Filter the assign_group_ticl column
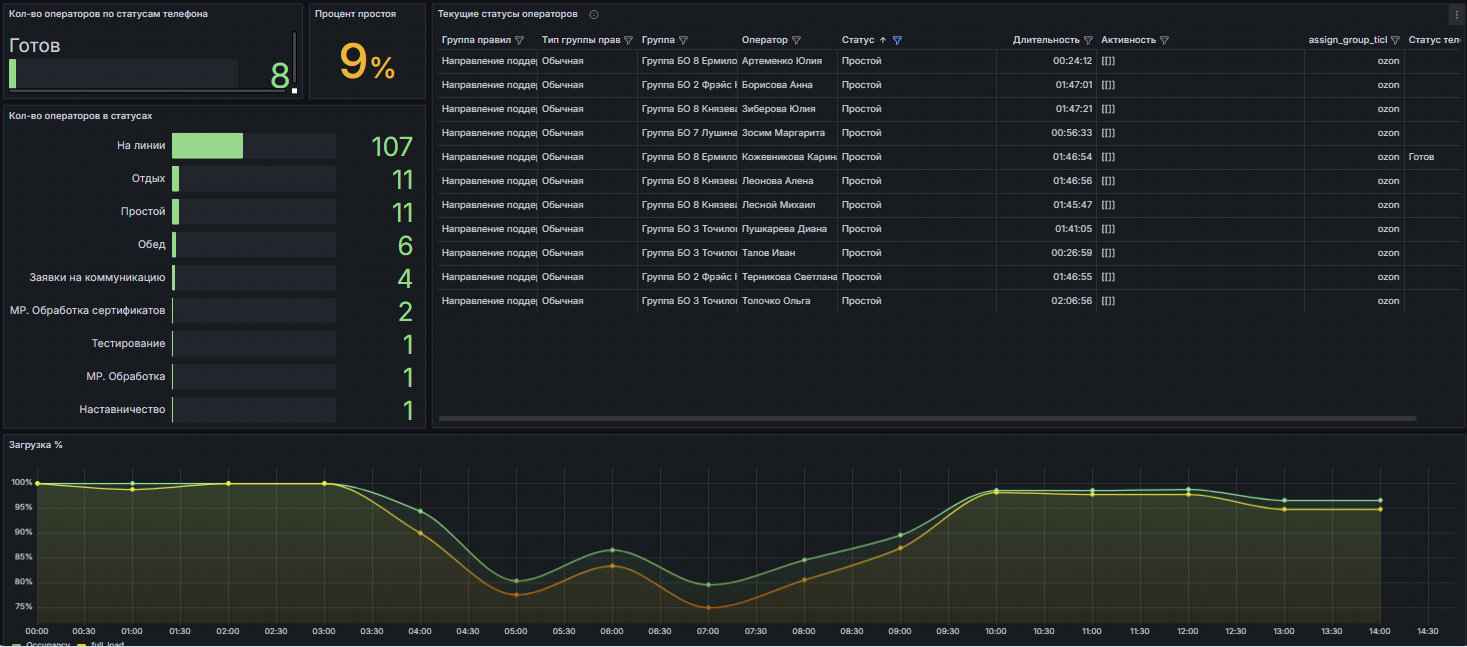The width and height of the screenshot is (1467, 647). click(1395, 41)
